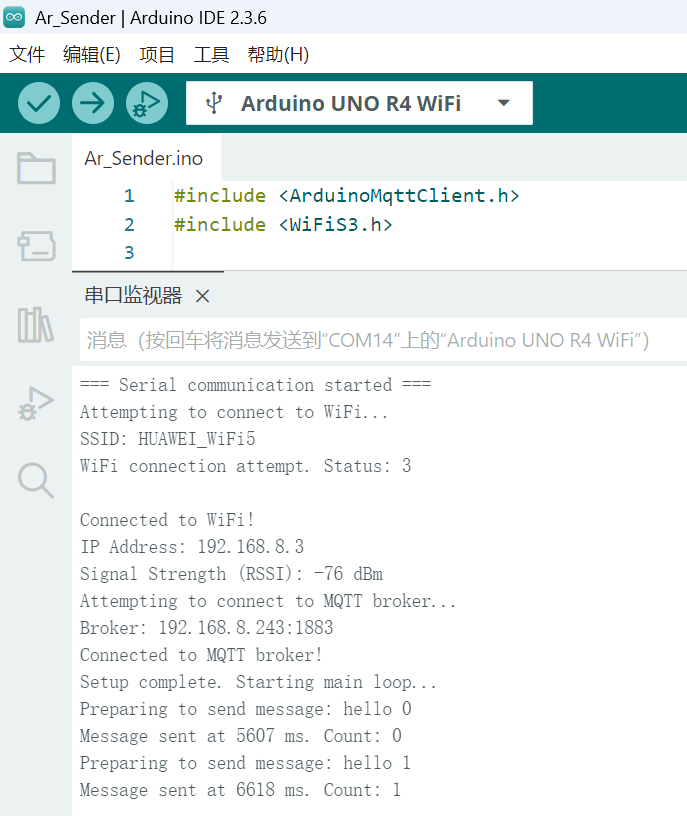Click the 'WiFi connection attempt. Status: 3' line
The image size is (687, 816).
point(246,466)
